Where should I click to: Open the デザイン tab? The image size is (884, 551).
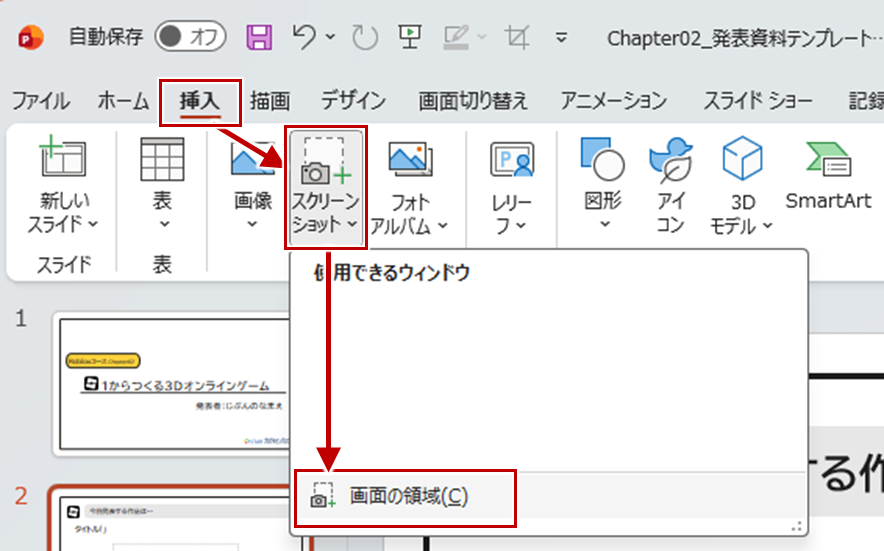353,101
